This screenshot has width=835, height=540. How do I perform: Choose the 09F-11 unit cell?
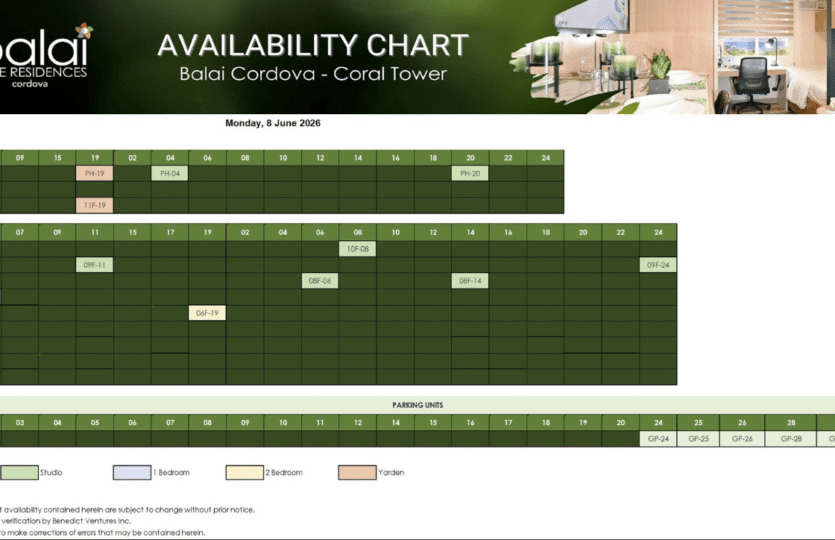click(95, 265)
